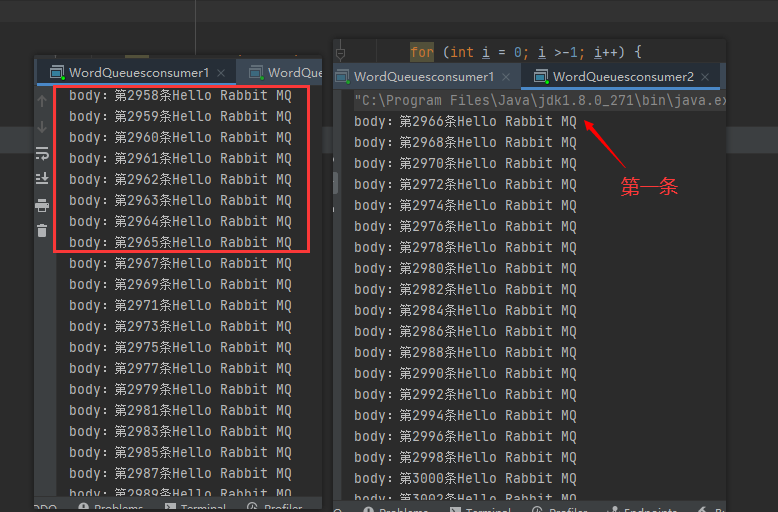
Task: Click the java.exe command line path
Action: pyautogui.click(x=540, y=101)
